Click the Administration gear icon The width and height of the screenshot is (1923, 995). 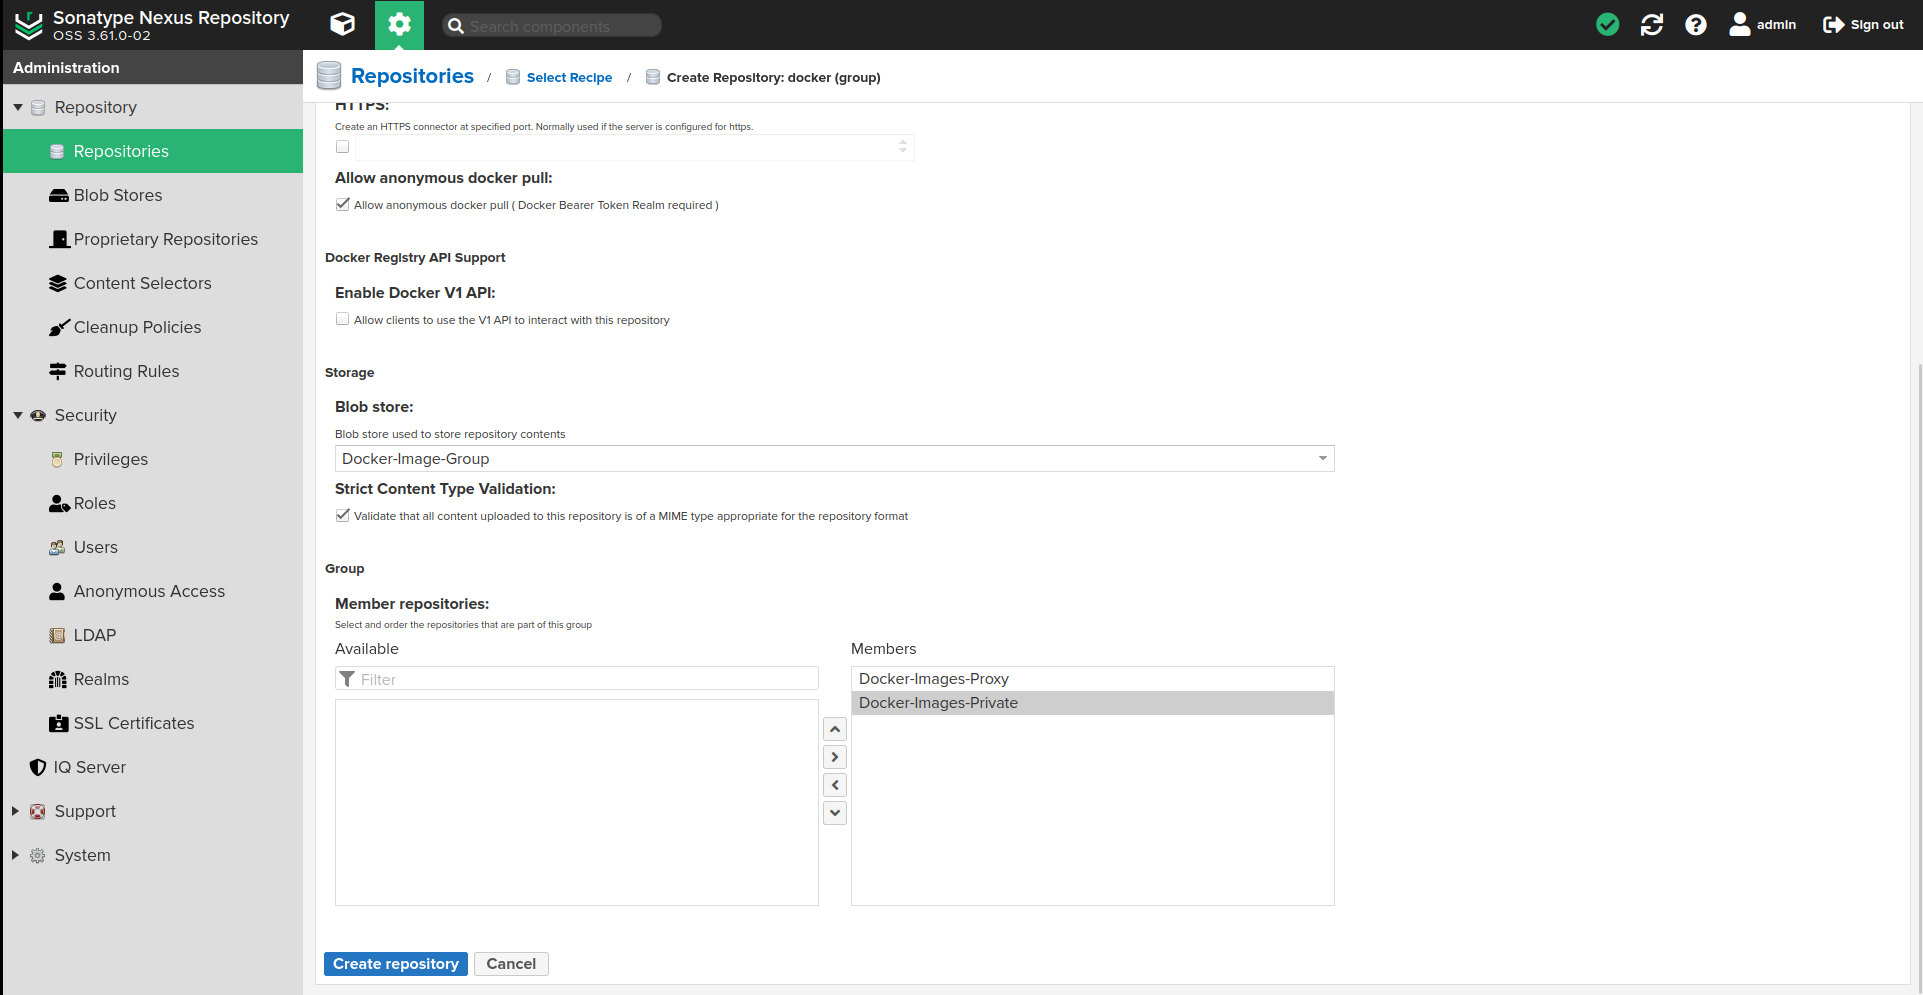pos(399,24)
